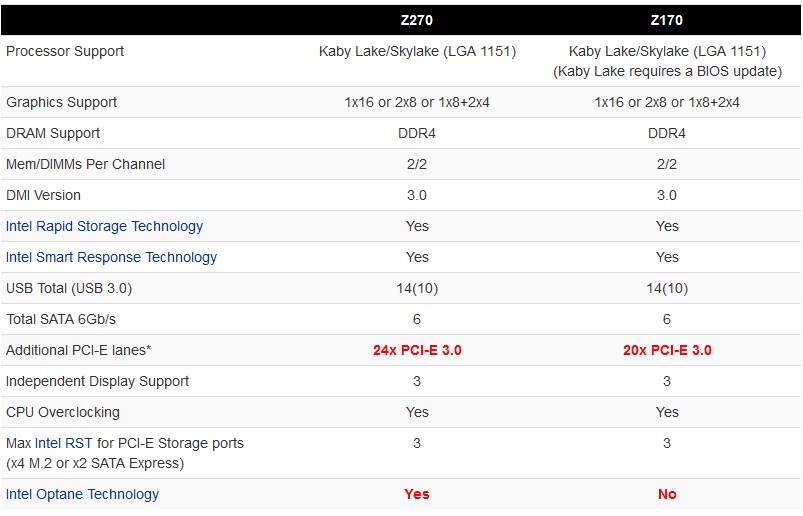The height and width of the screenshot is (516, 803).
Task: Click the Kaby Lake BIOS update note
Action: [667, 71]
